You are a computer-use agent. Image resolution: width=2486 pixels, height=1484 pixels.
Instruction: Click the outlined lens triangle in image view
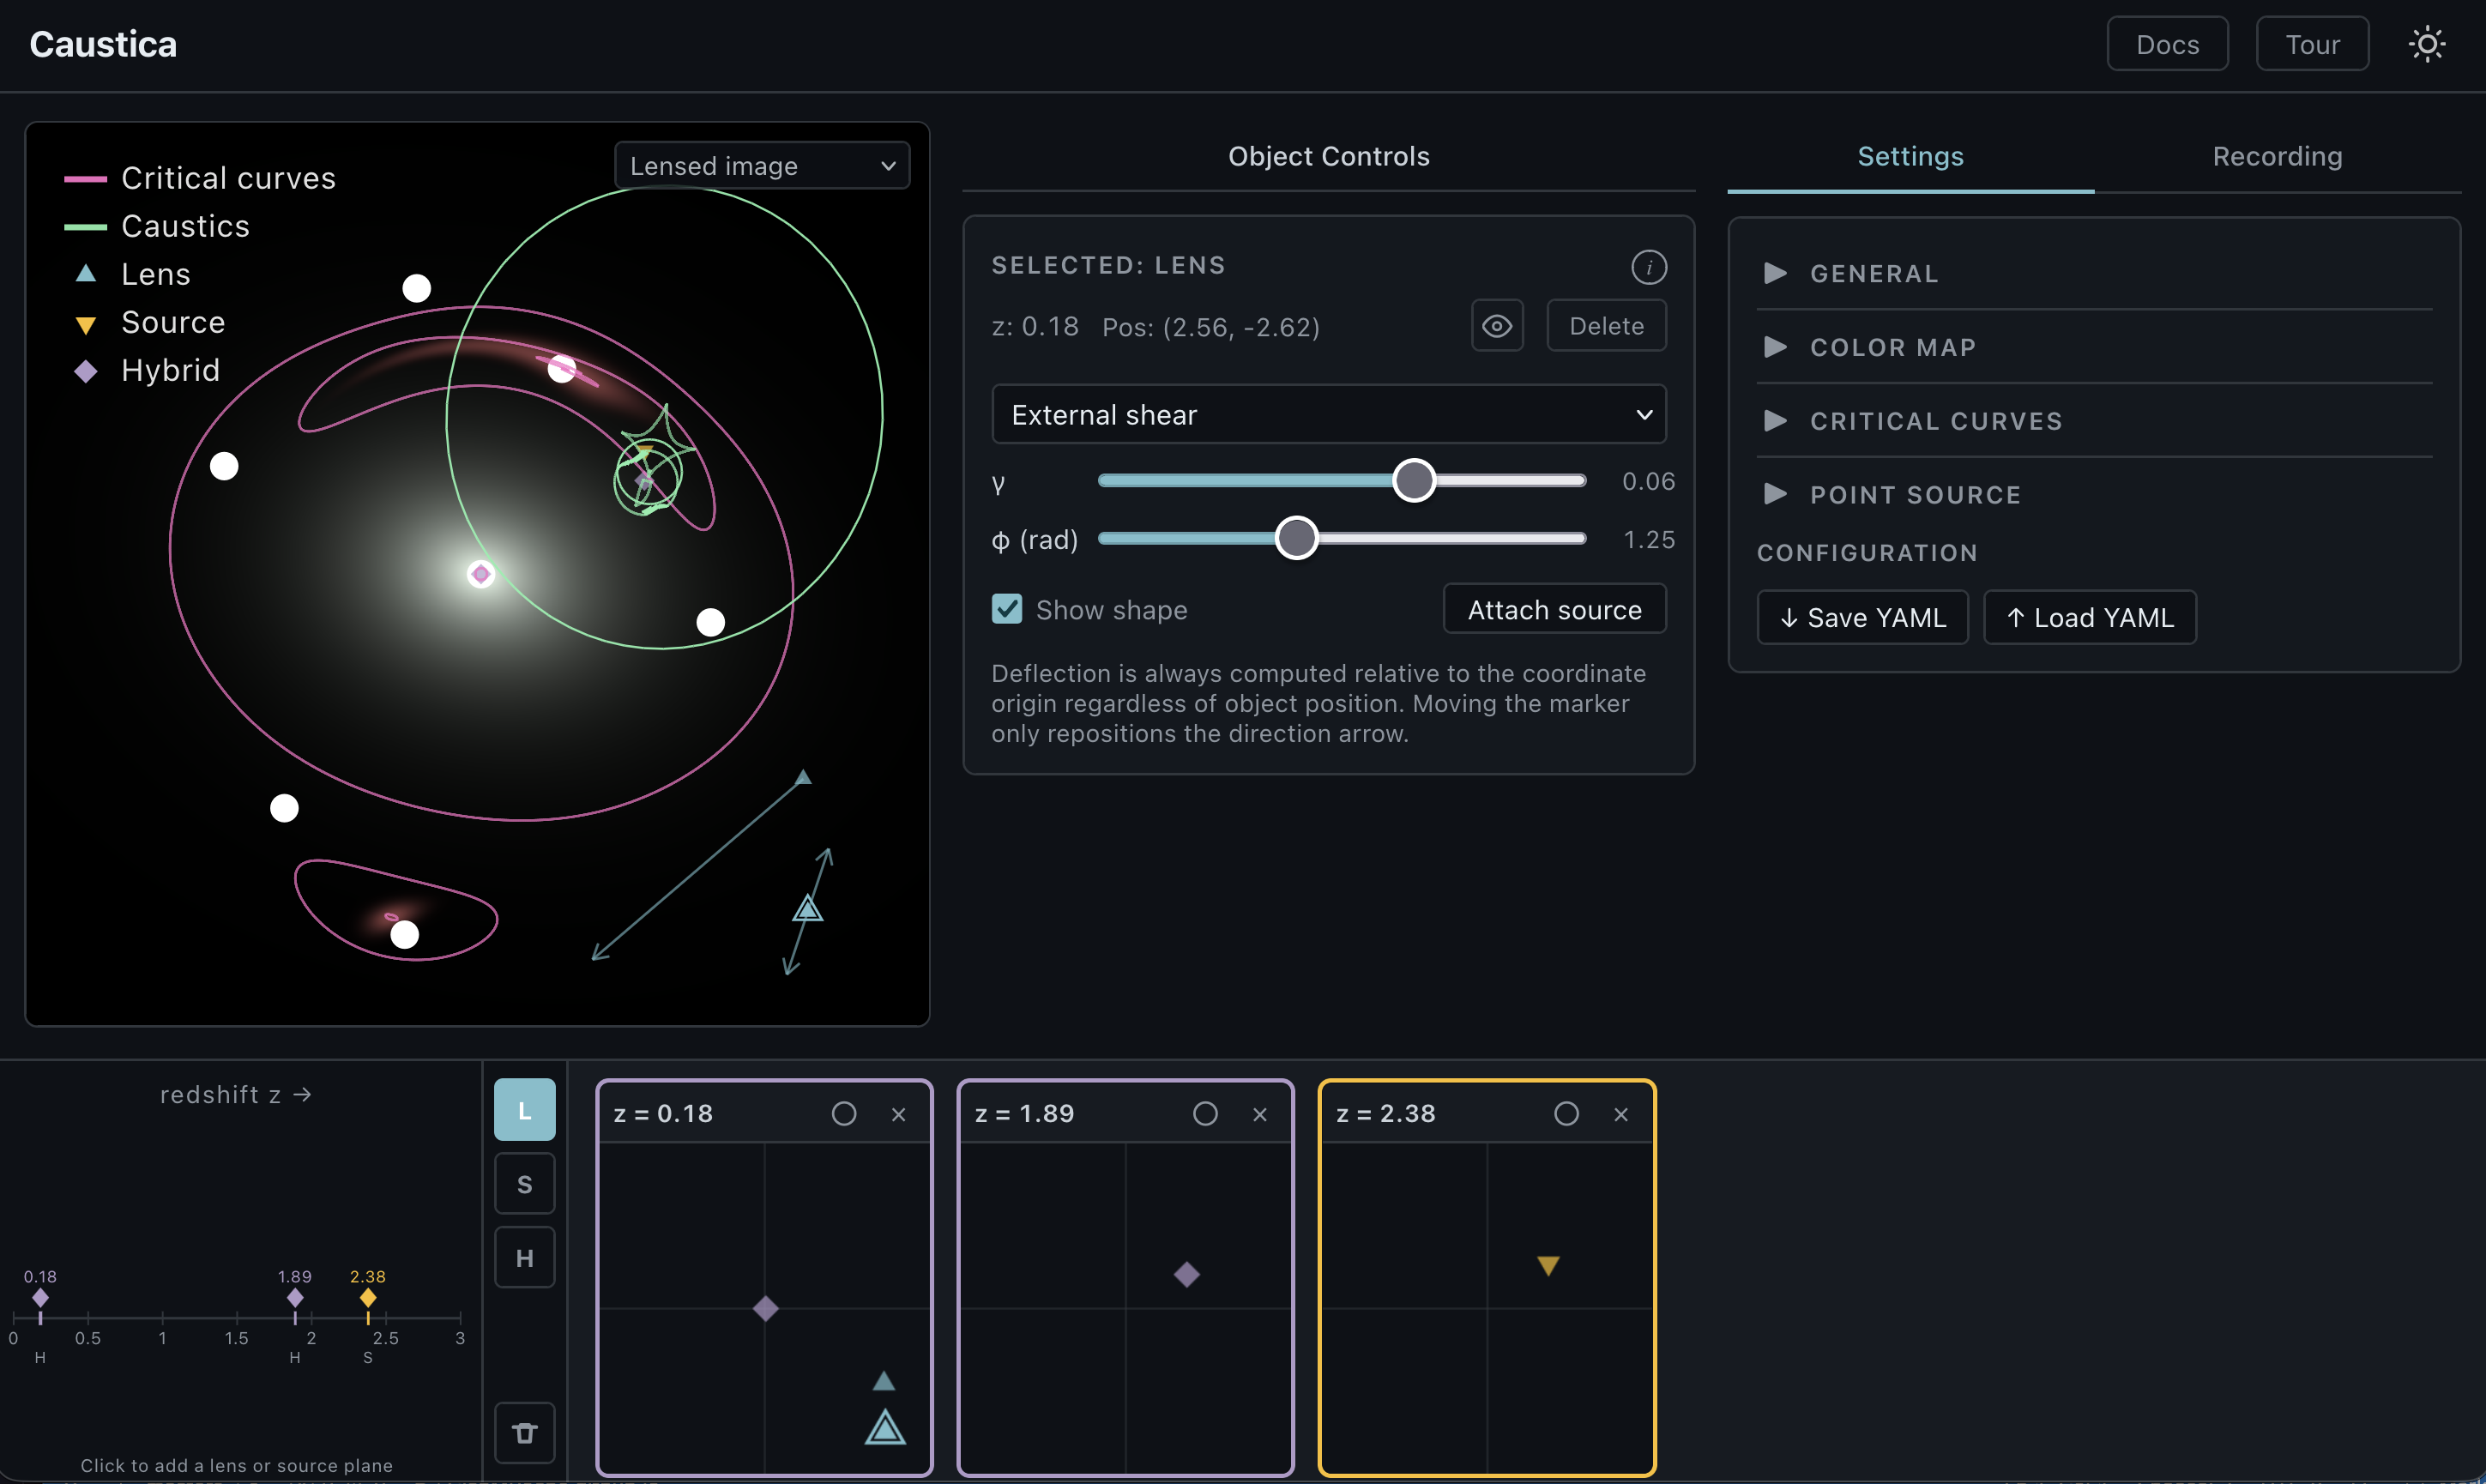coord(807,909)
